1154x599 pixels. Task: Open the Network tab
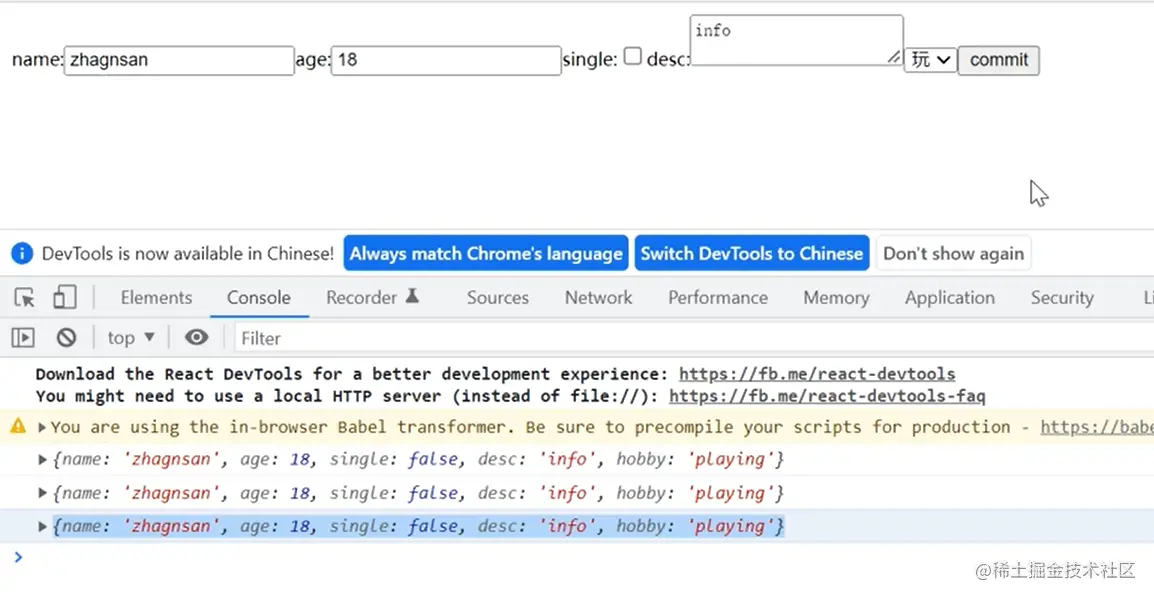(x=598, y=297)
